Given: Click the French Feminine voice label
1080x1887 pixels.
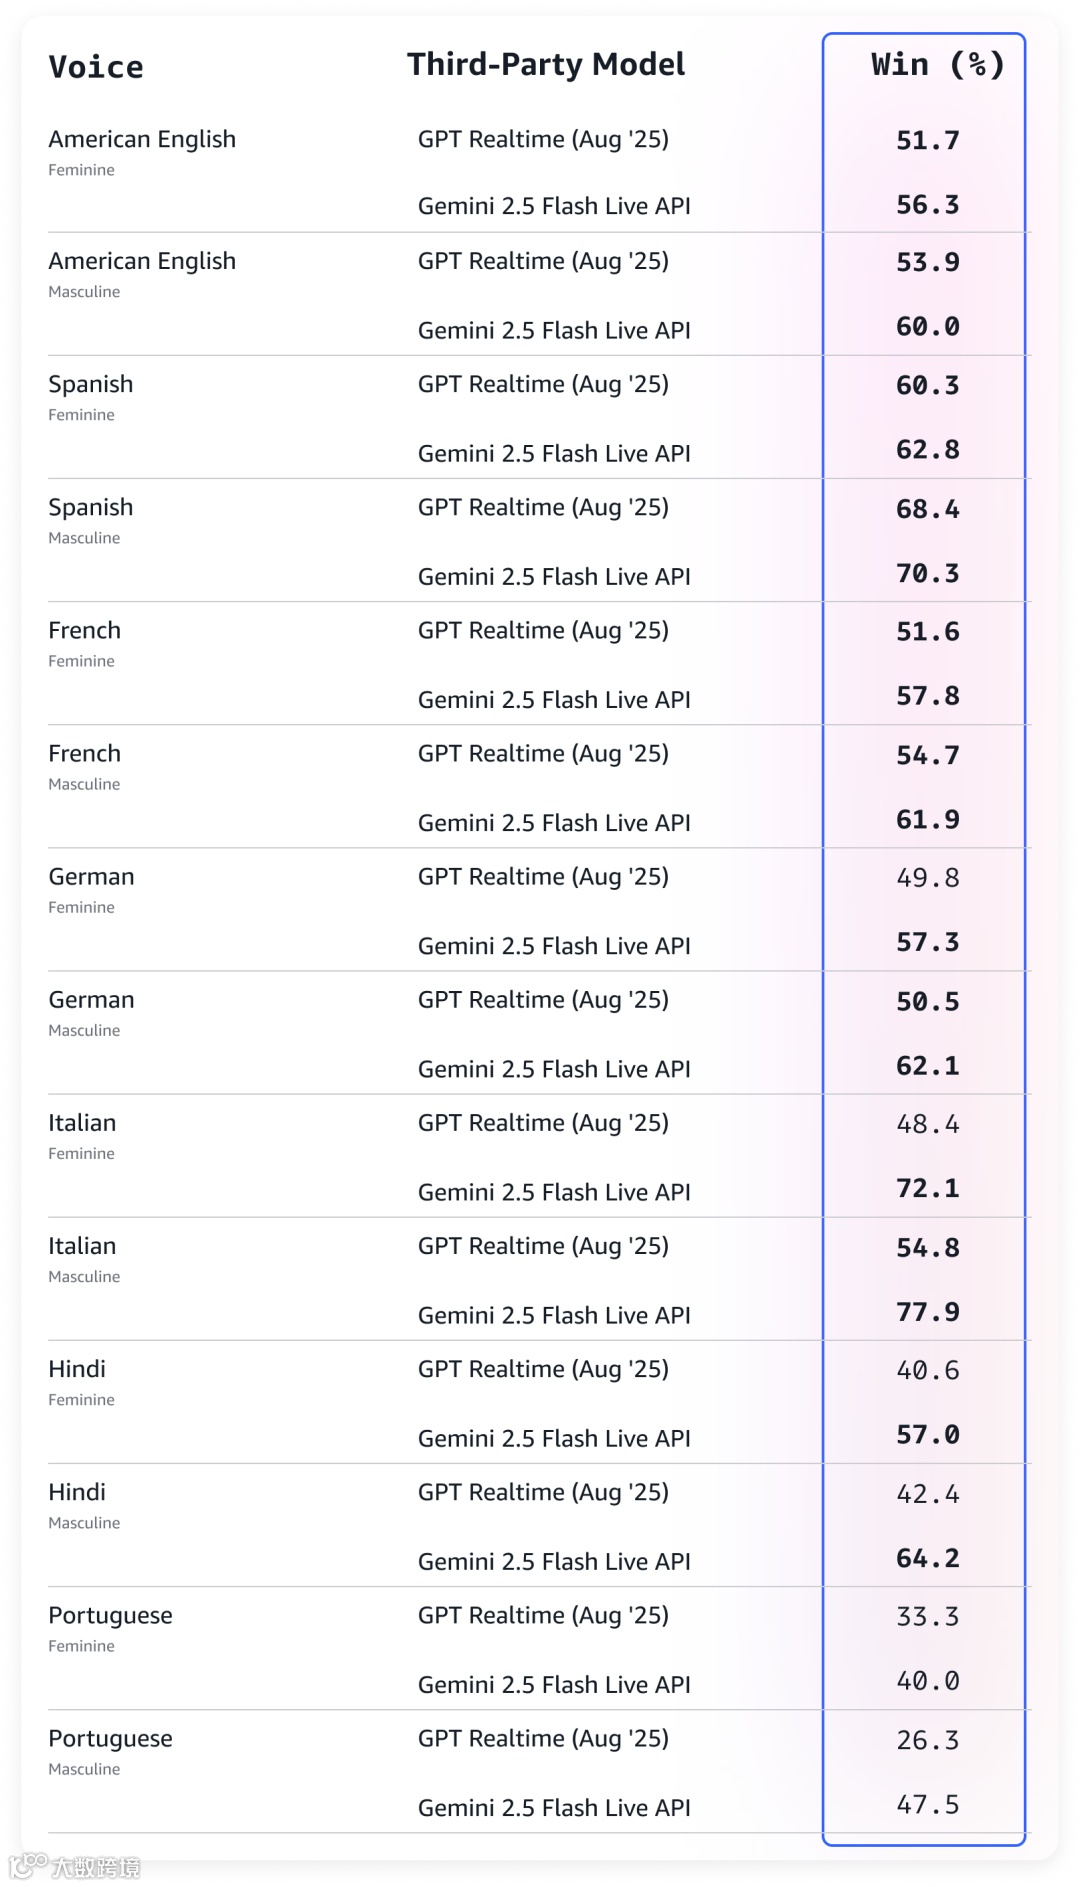Looking at the screenshot, I should click(85, 631).
